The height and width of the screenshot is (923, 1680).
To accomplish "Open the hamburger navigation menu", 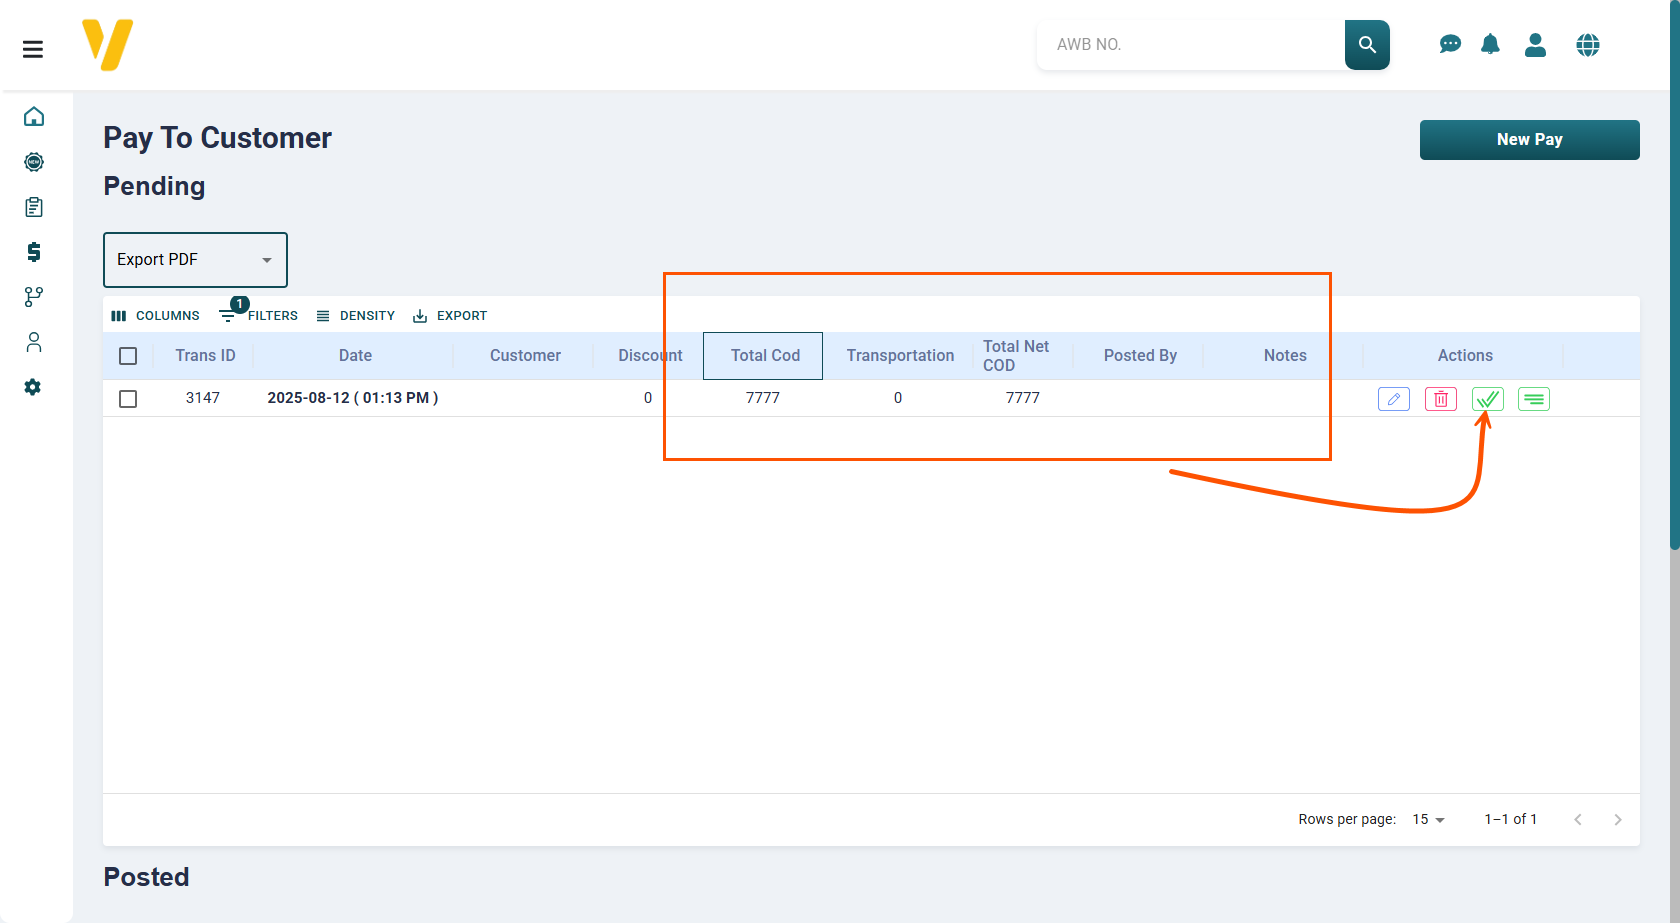I will 33,49.
